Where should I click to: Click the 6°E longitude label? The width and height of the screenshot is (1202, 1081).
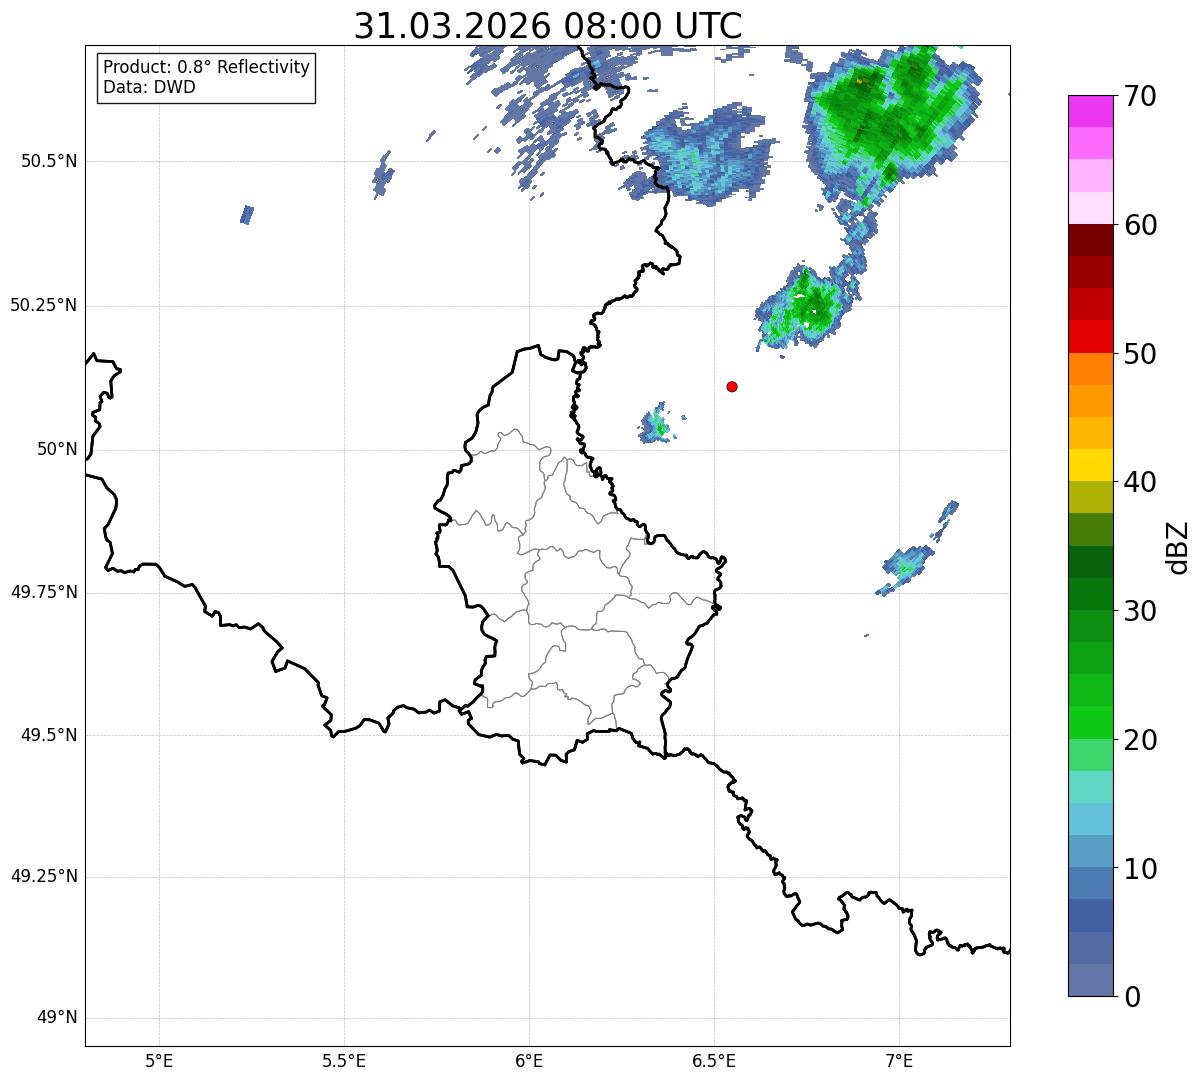[x=529, y=1060]
